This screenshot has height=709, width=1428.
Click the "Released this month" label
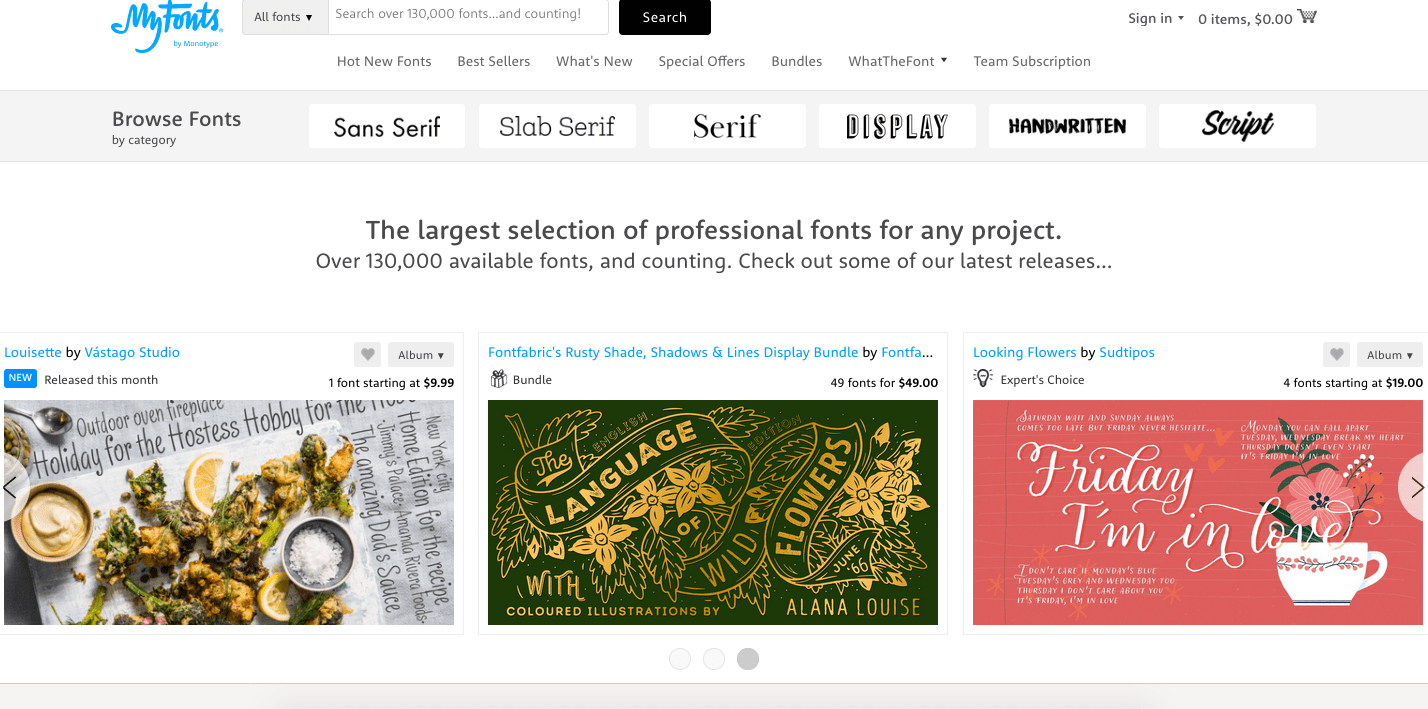pyautogui.click(x=101, y=380)
